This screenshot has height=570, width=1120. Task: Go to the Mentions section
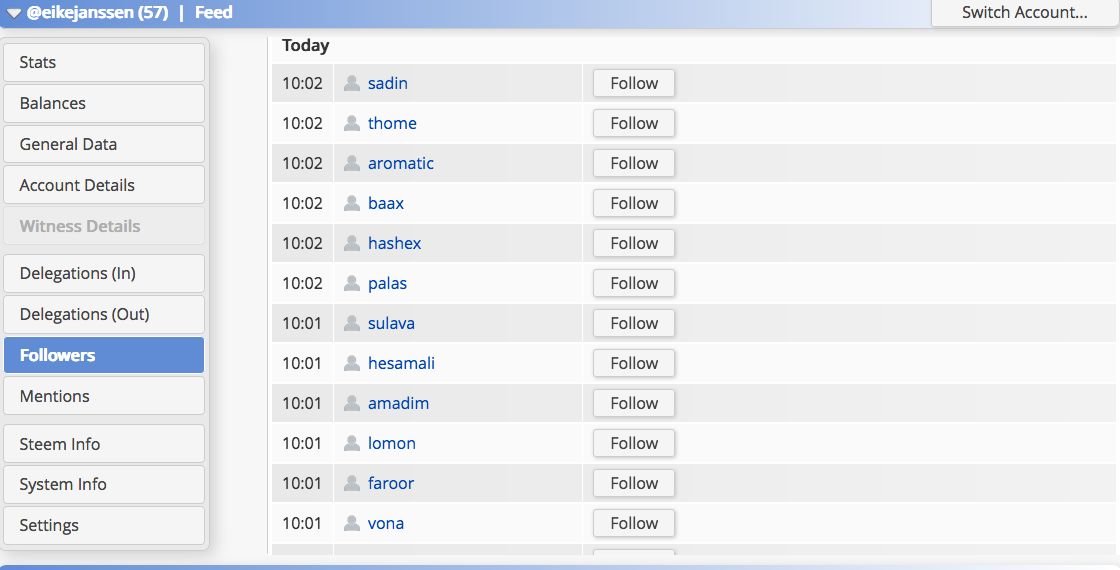tap(104, 396)
